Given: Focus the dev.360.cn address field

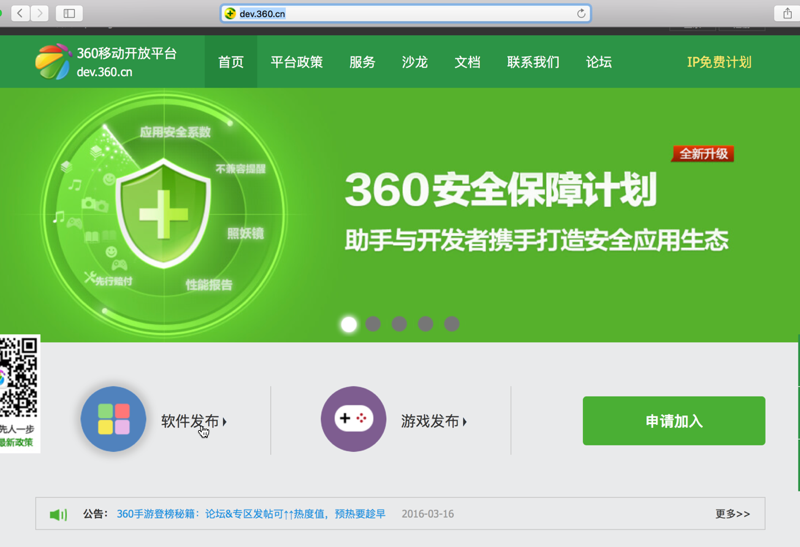Looking at the screenshot, I should click(406, 14).
